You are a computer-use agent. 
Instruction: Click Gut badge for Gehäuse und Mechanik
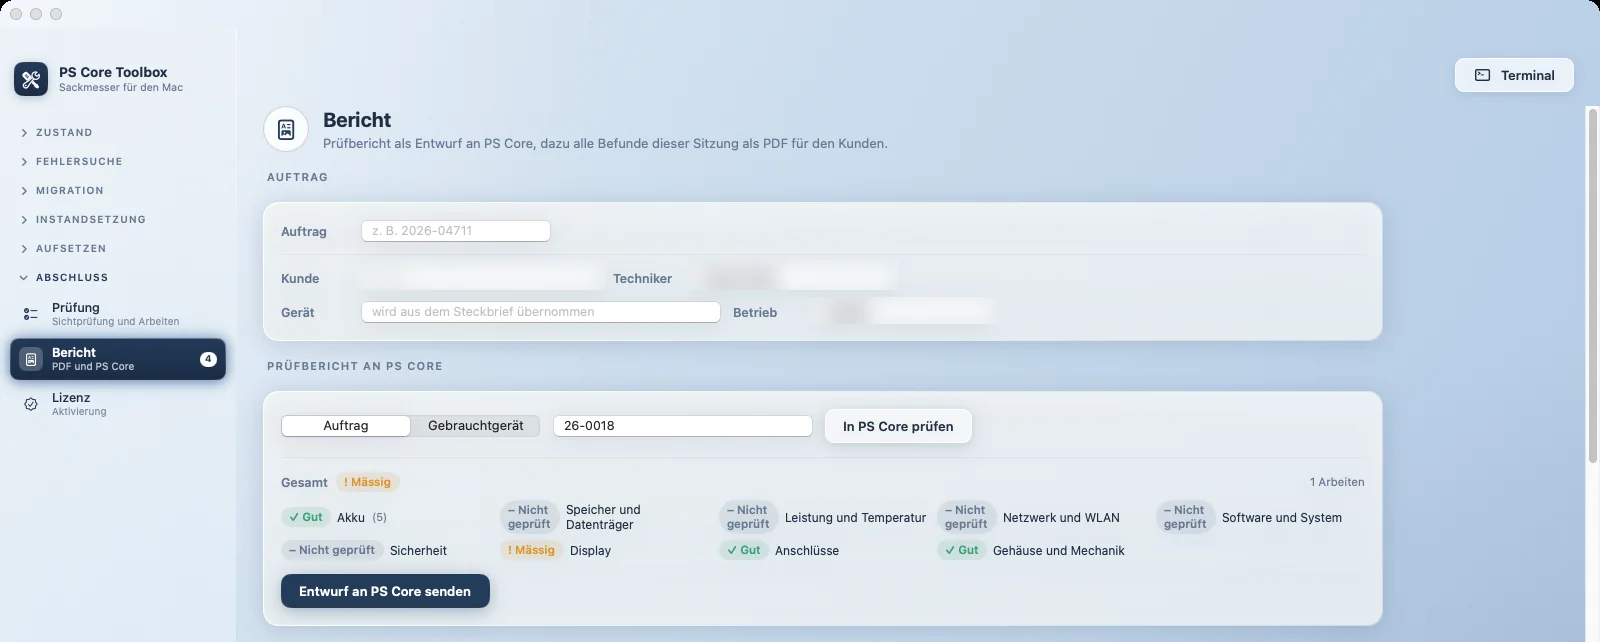tap(962, 550)
